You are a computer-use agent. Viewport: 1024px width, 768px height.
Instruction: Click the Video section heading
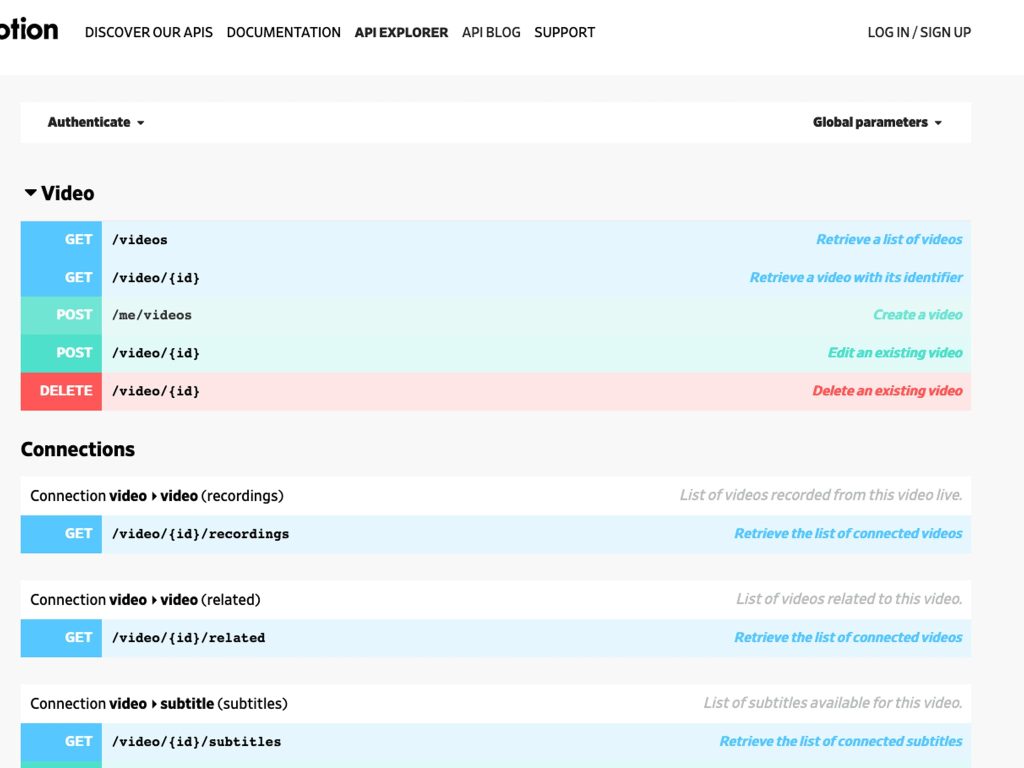pyautogui.click(x=67, y=193)
